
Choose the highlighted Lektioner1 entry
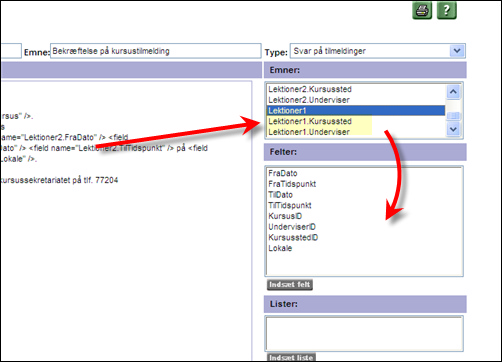click(x=356, y=111)
